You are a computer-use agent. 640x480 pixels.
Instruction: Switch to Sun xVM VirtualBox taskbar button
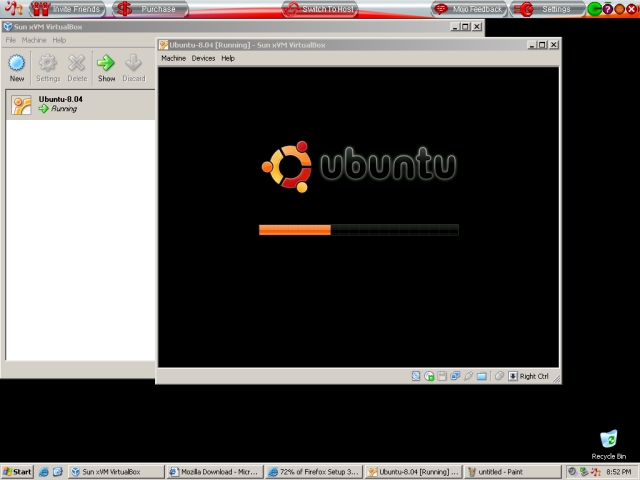click(x=116, y=472)
